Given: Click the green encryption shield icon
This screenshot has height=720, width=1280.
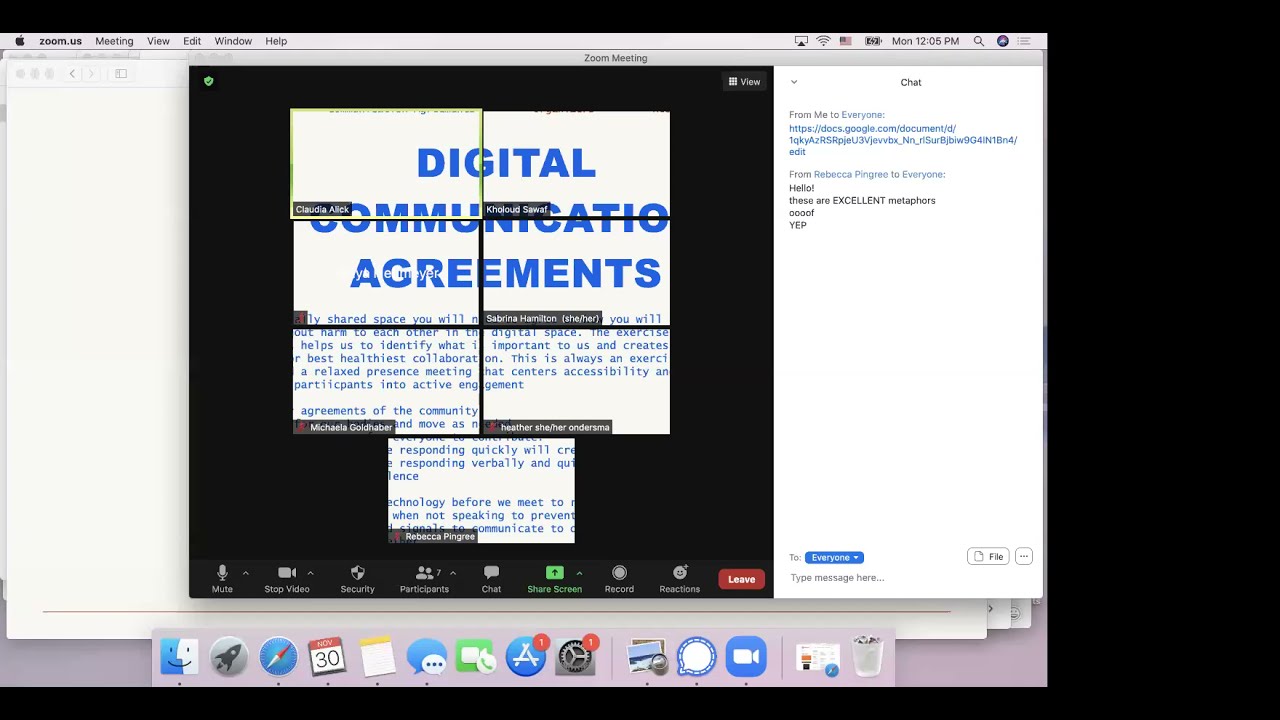Looking at the screenshot, I should tap(208, 81).
